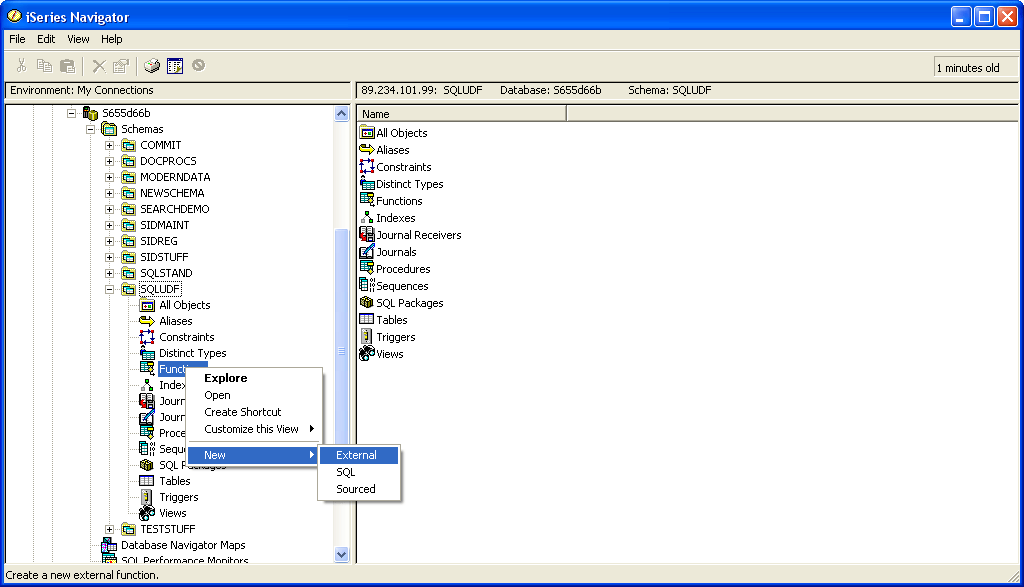Viewport: 1024px width, 587px height.
Task: Click the Refresh list toolbar icon
Action: (175, 65)
